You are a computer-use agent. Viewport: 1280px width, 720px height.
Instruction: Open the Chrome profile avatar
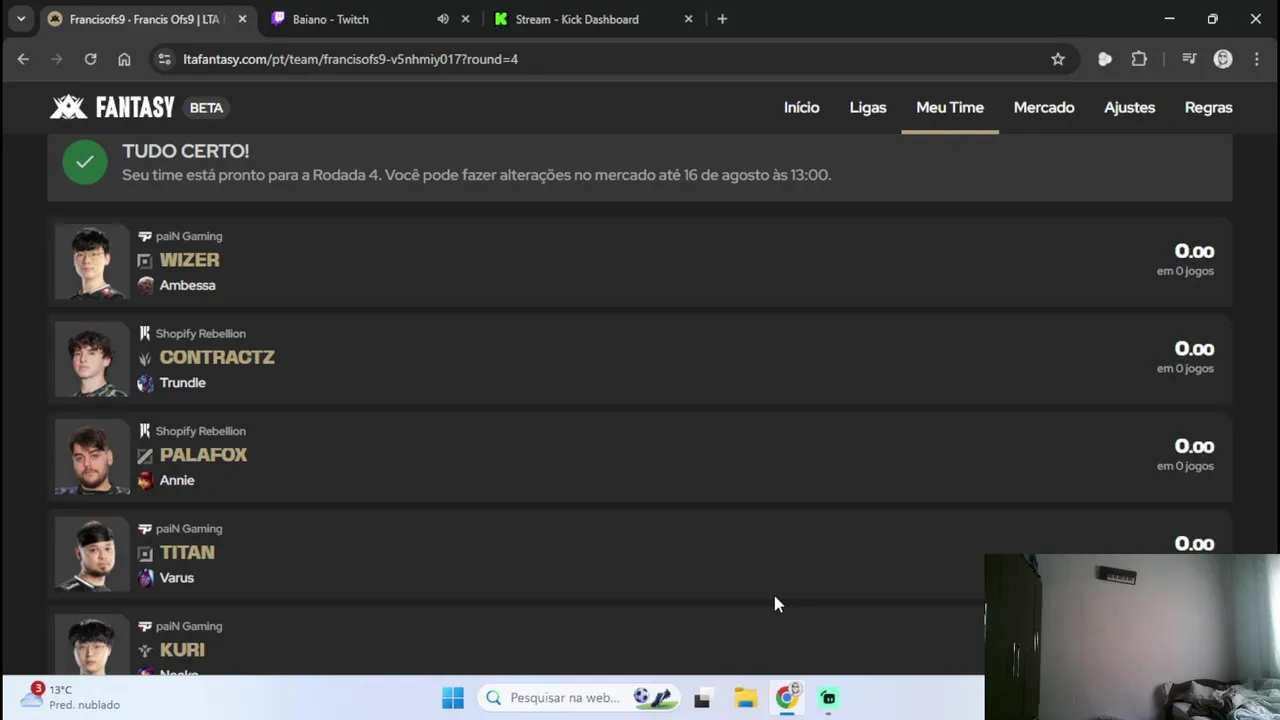pyautogui.click(x=1223, y=59)
